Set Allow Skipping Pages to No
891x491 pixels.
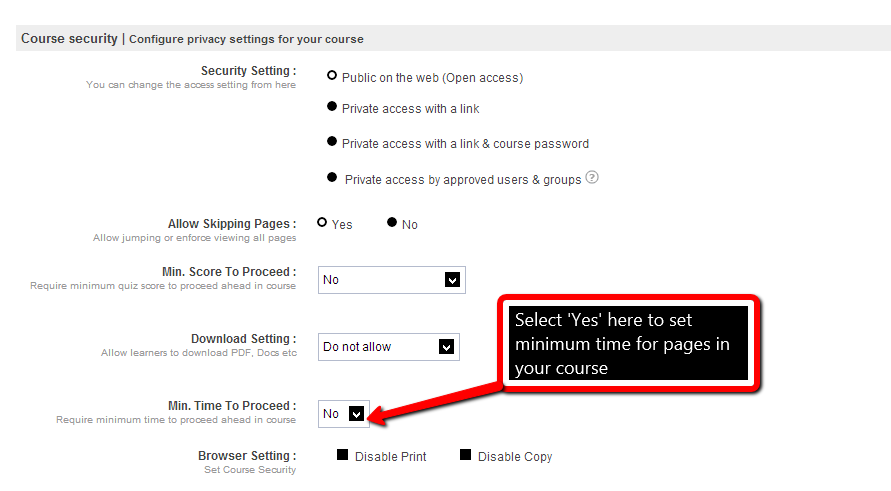(x=392, y=223)
